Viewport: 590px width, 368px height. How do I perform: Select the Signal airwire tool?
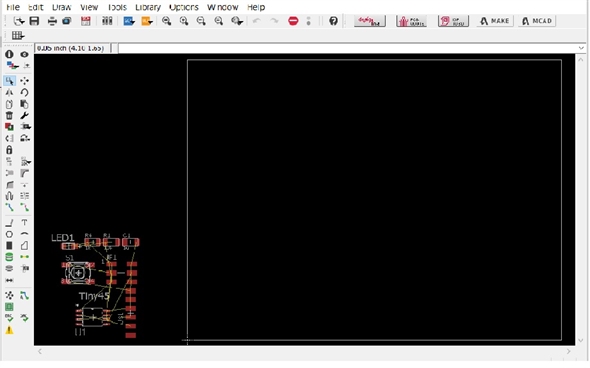click(24, 257)
